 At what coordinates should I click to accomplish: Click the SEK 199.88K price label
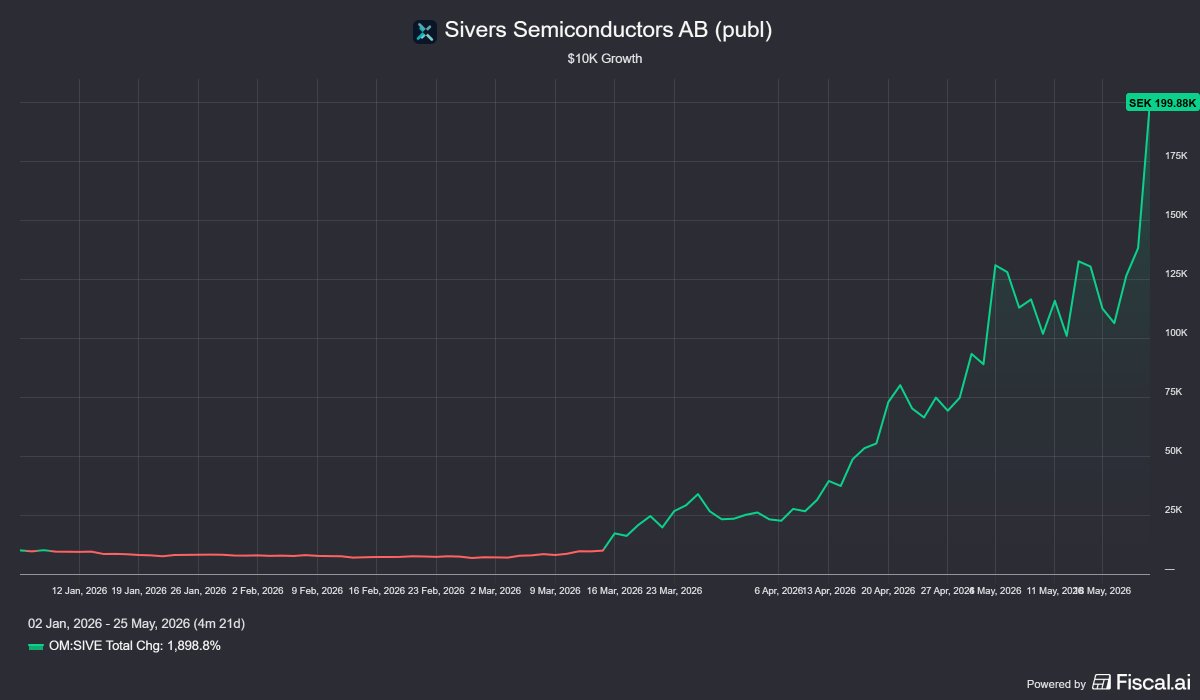(1161, 102)
